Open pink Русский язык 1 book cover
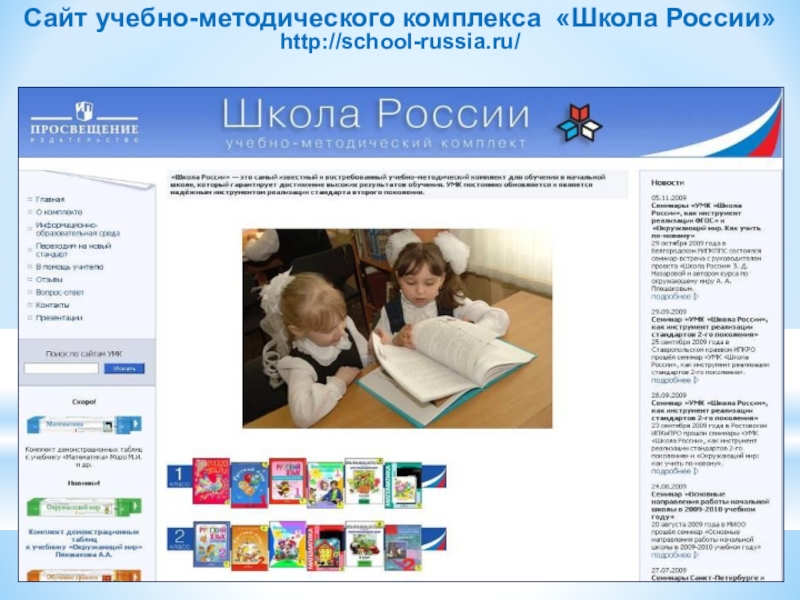 coord(287,481)
